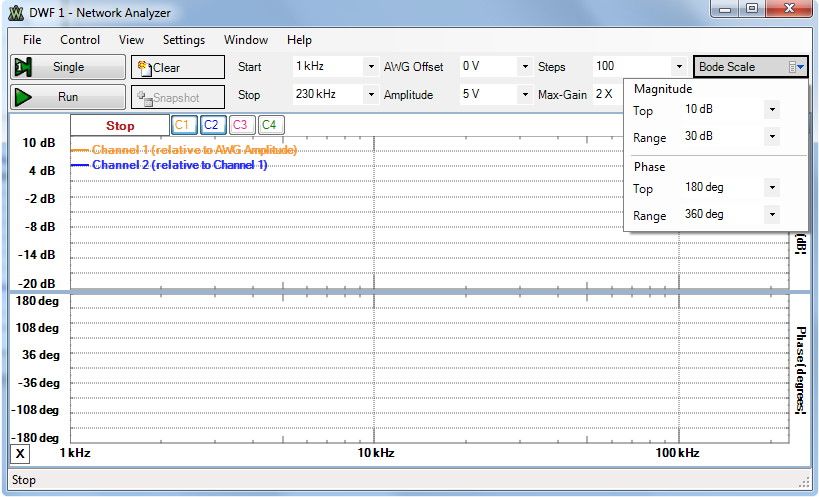Expand Magnitude Range dropdown arrow
Image resolution: width=819 pixels, height=497 pixels.
772,137
